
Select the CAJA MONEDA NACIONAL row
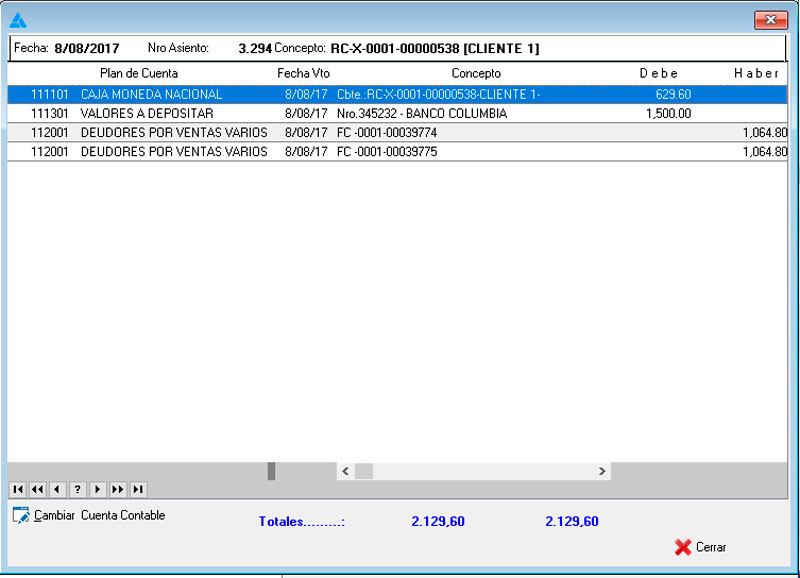tap(151, 94)
